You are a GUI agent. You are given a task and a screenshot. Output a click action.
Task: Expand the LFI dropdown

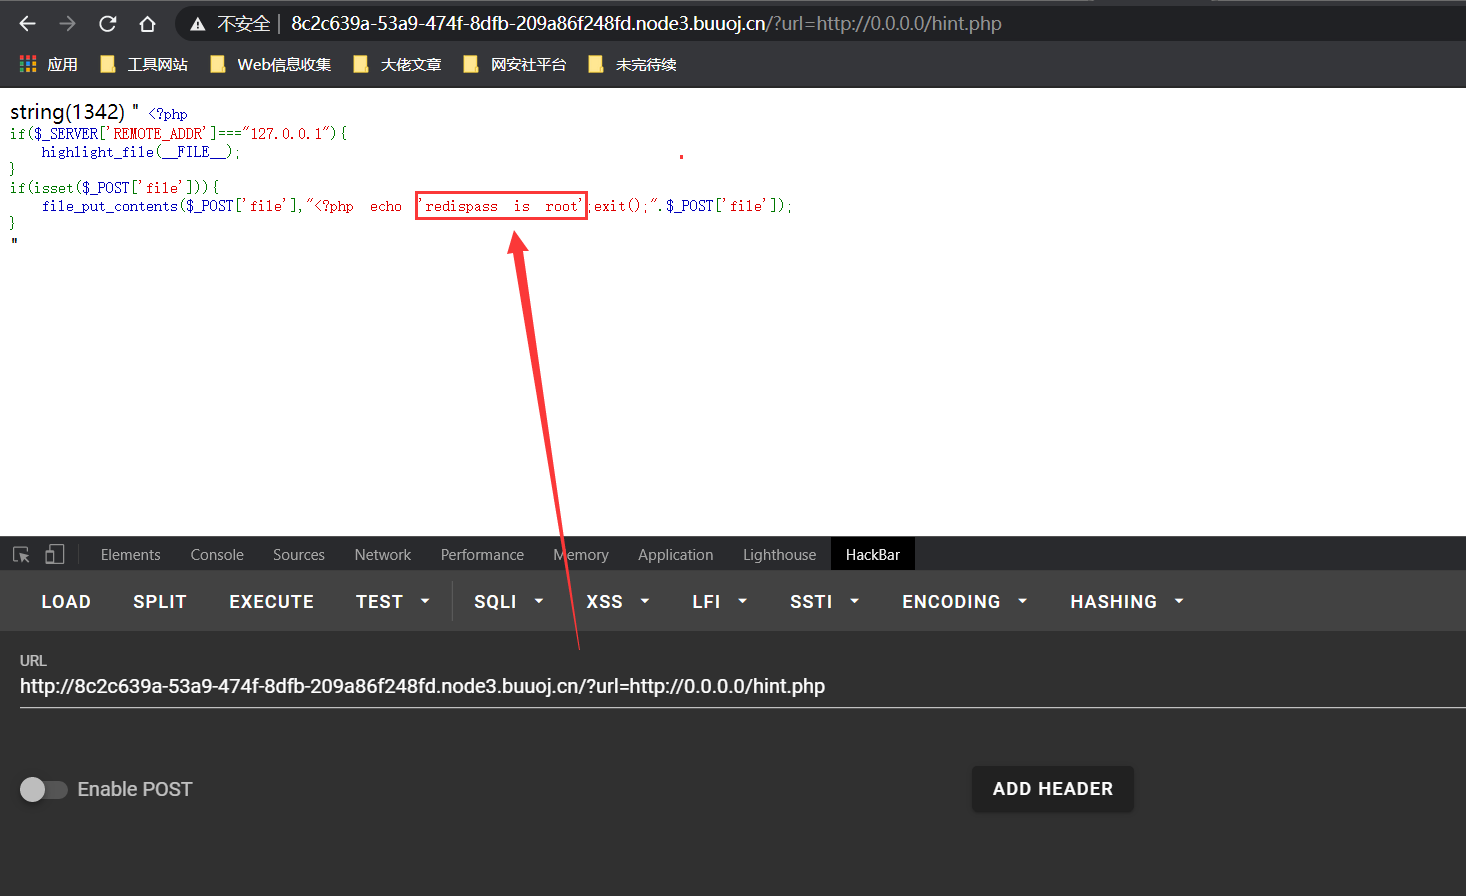coord(720,601)
